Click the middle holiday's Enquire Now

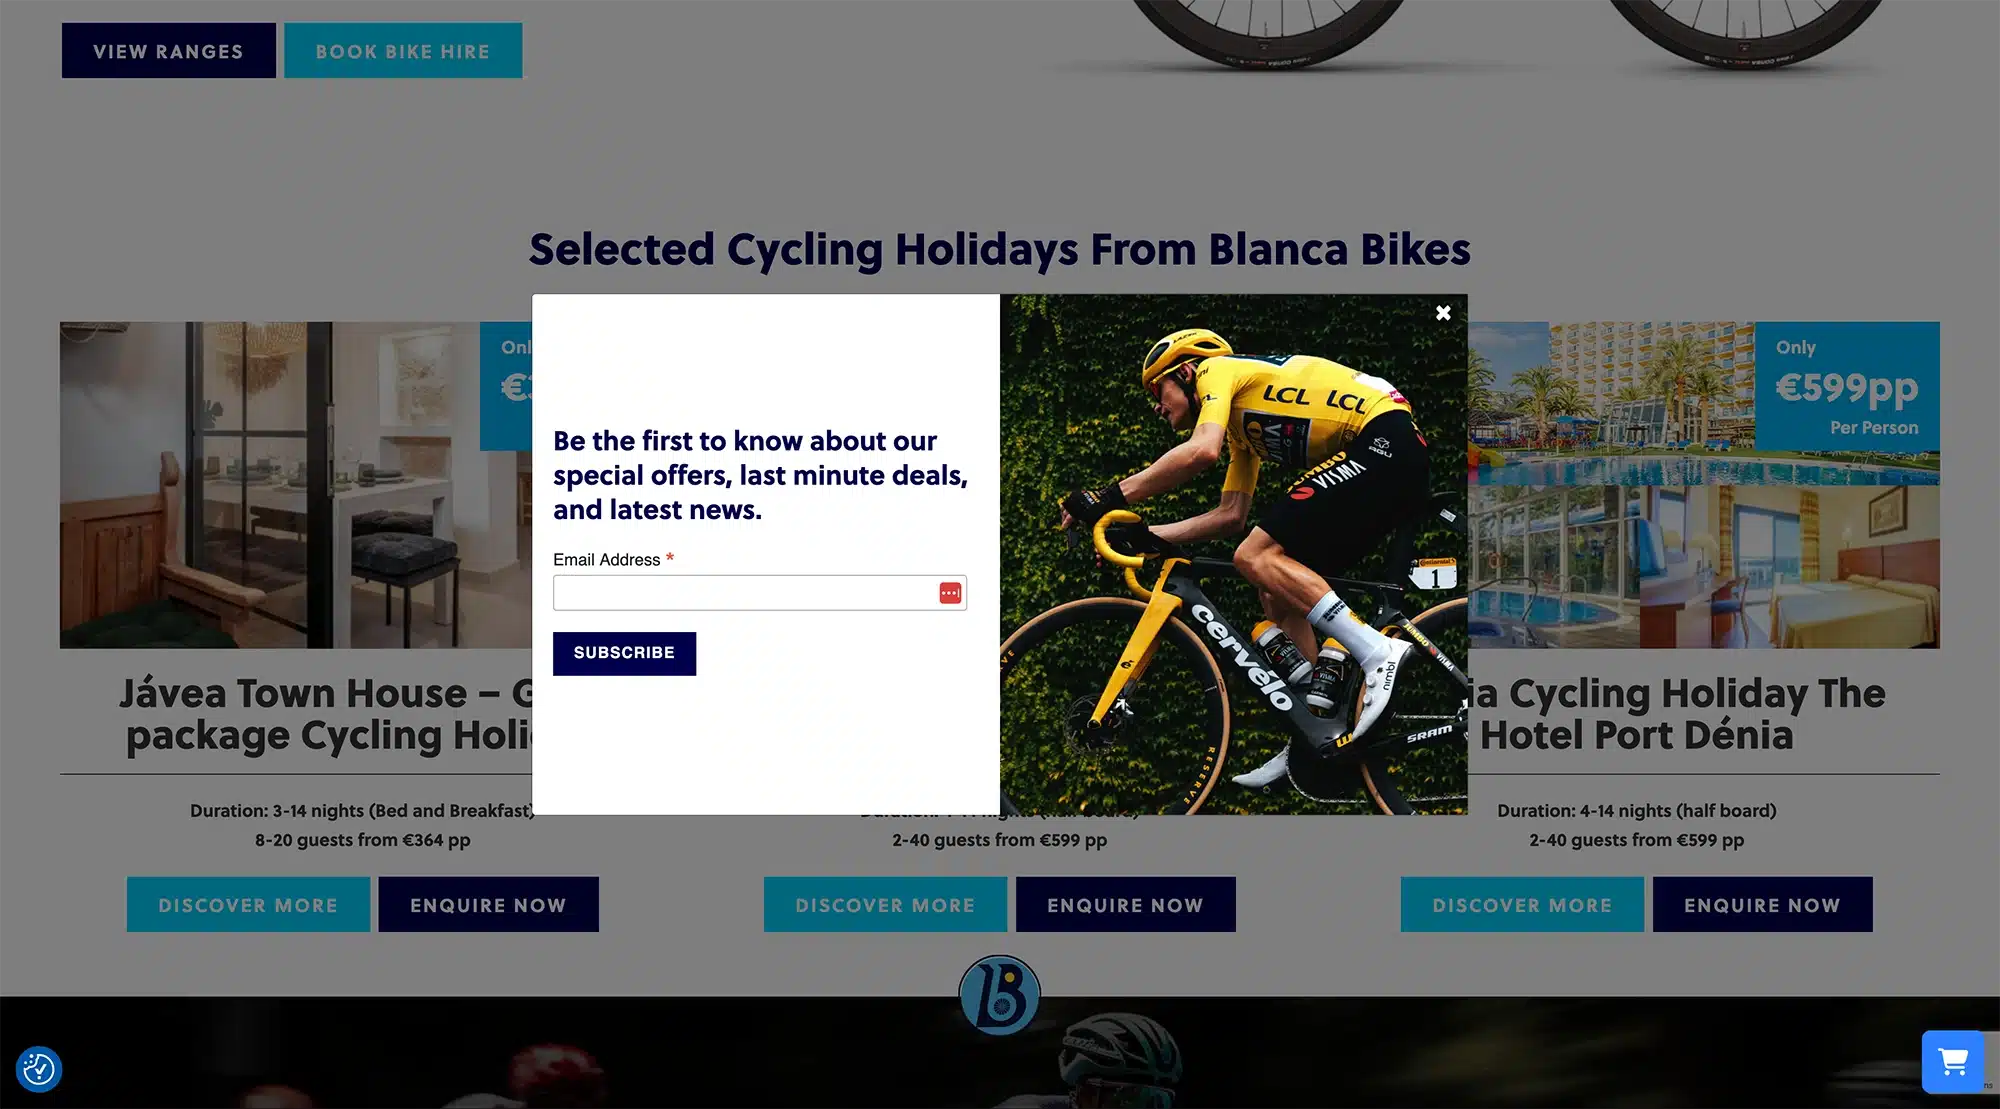[x=1125, y=905]
